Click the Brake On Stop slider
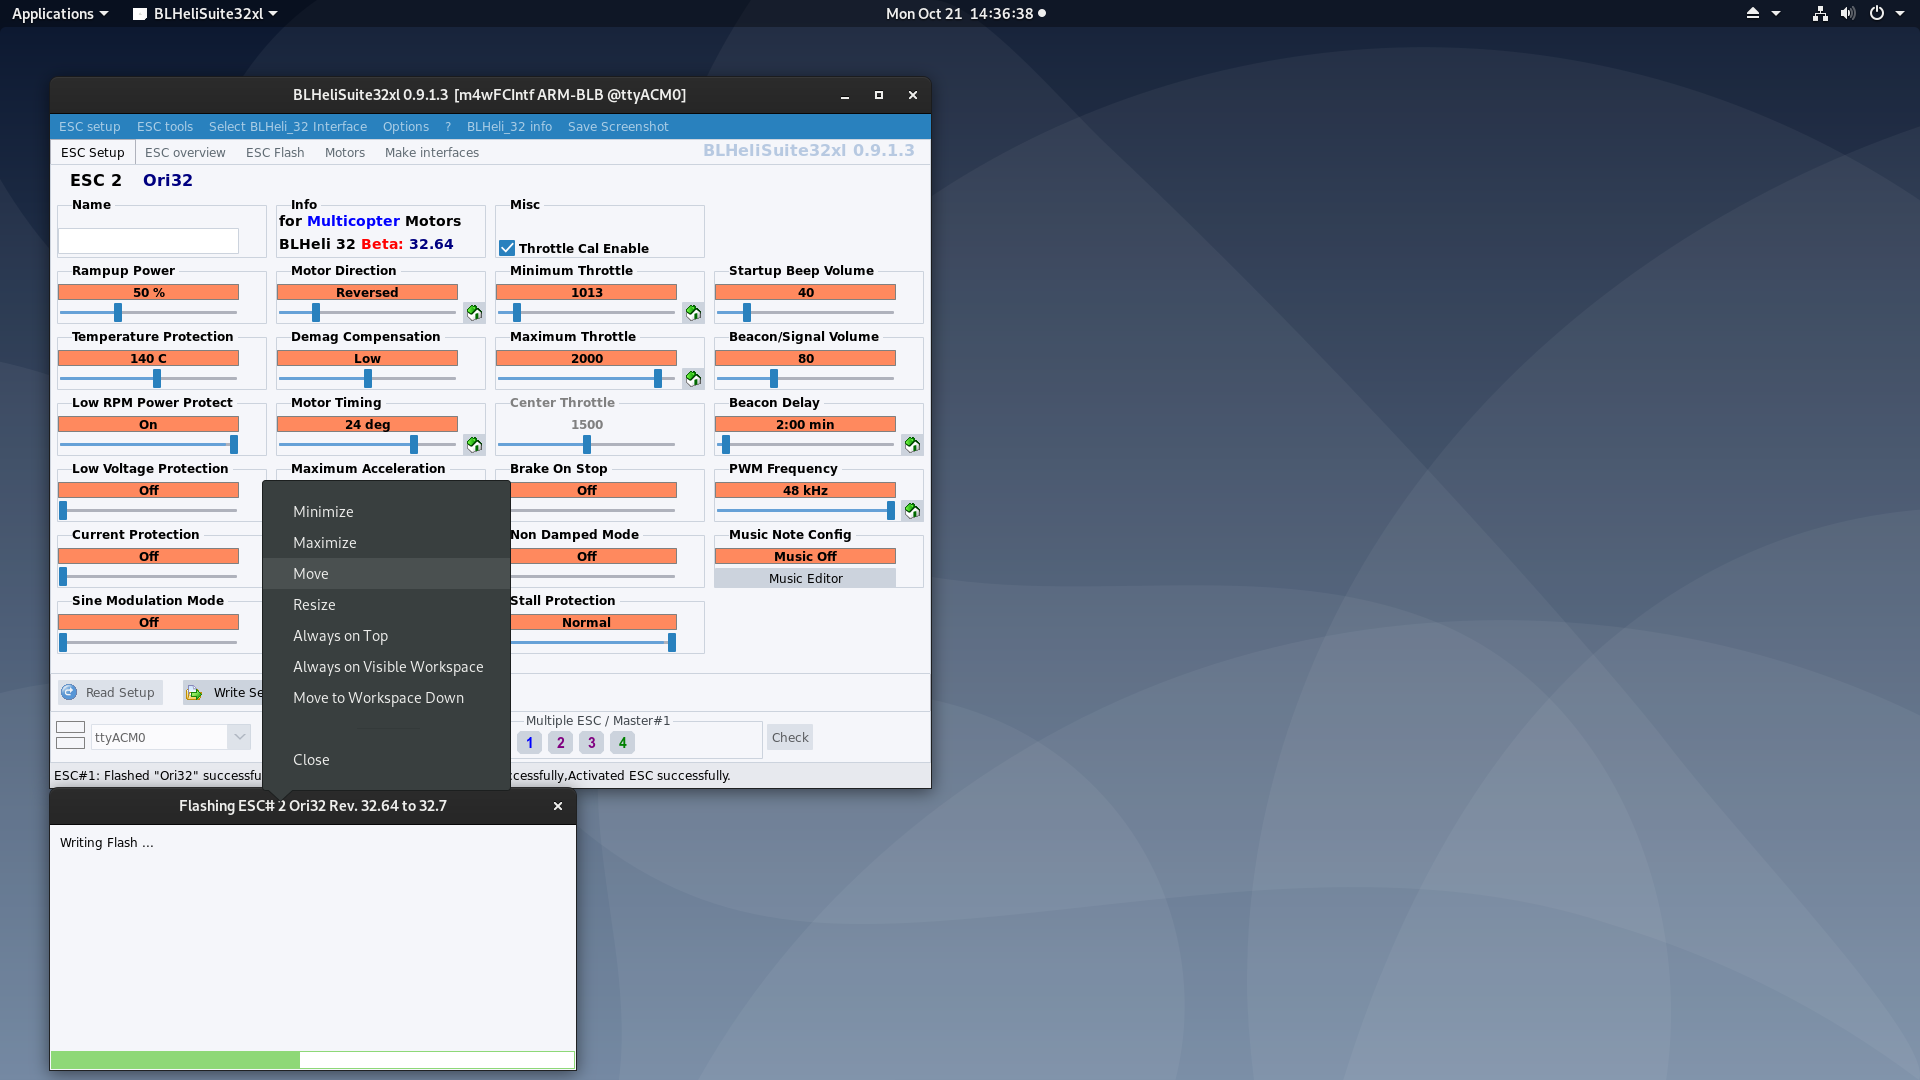Screen dimensions: 1920x1080 click(593, 511)
